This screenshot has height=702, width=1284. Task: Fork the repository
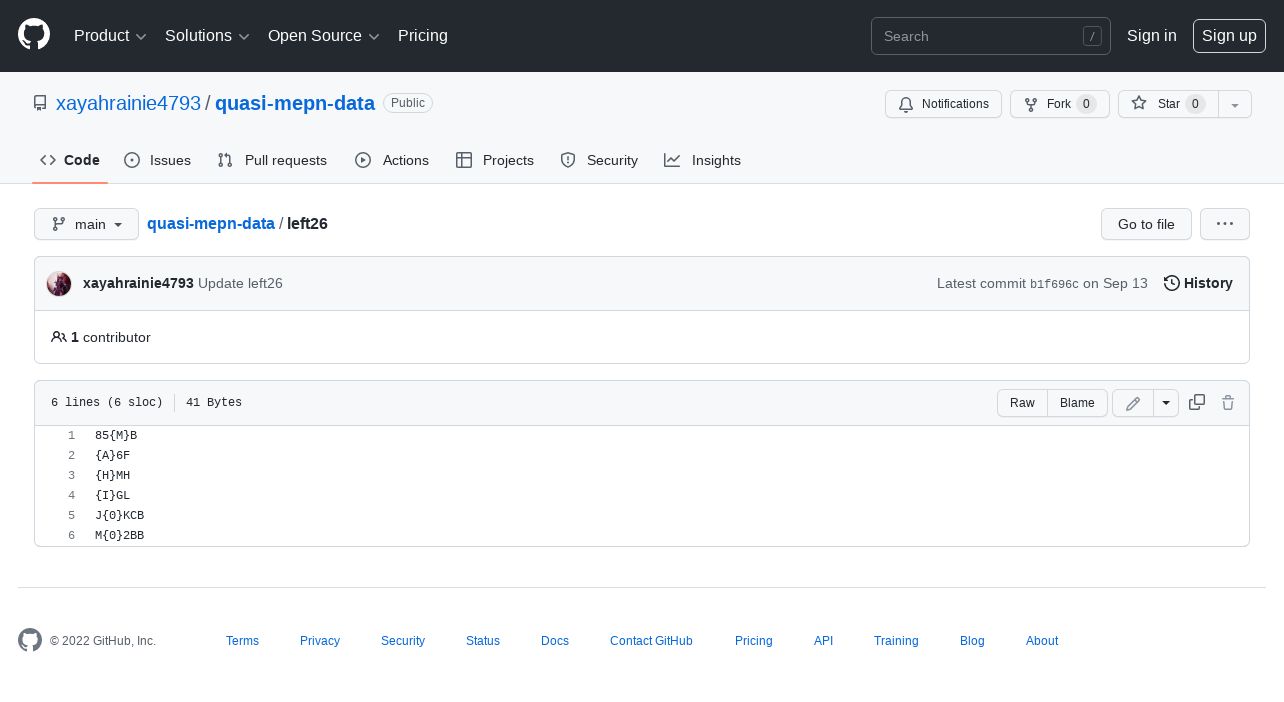(1059, 104)
